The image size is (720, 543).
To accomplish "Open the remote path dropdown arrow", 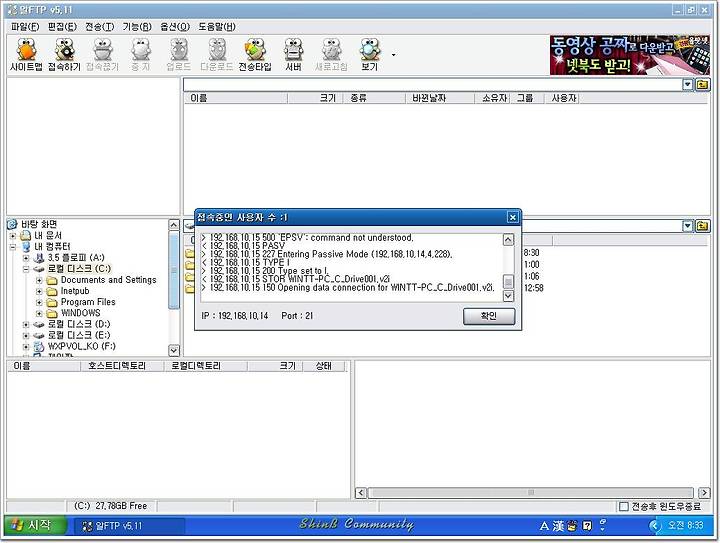I will point(687,84).
